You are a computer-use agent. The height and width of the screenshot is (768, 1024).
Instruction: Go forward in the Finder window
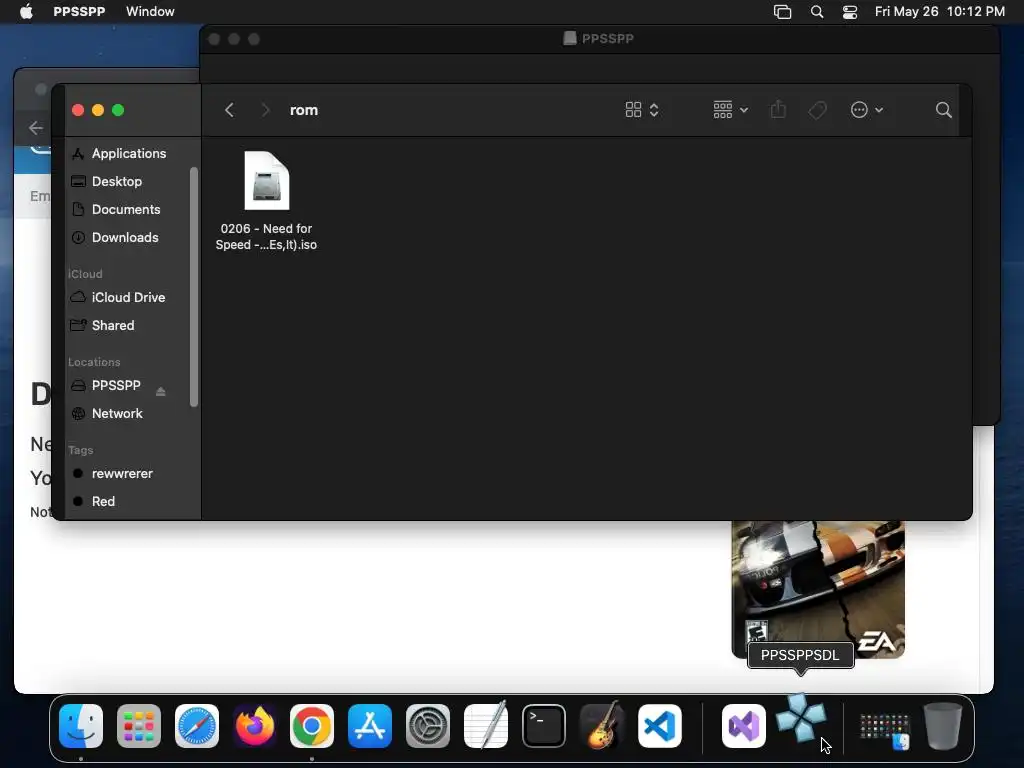265,110
